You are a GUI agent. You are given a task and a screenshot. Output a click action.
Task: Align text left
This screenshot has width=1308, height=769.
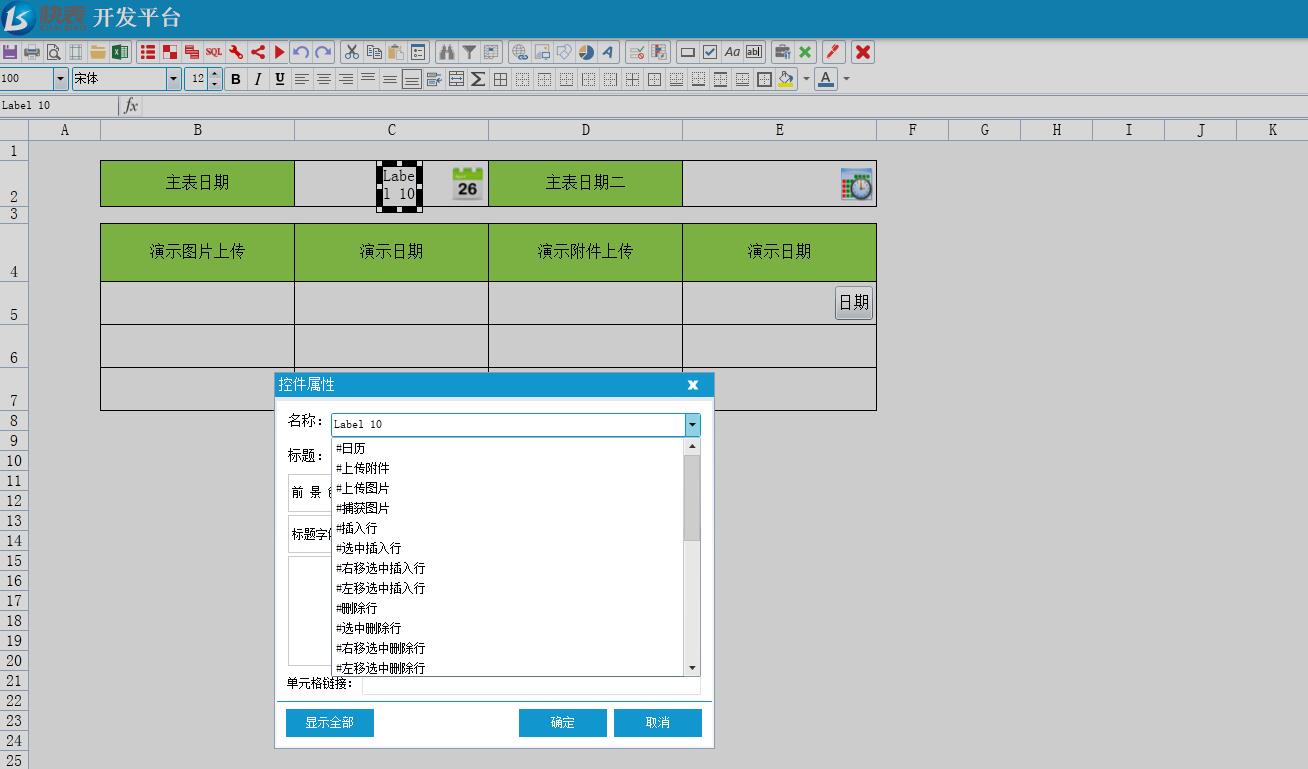pos(302,79)
